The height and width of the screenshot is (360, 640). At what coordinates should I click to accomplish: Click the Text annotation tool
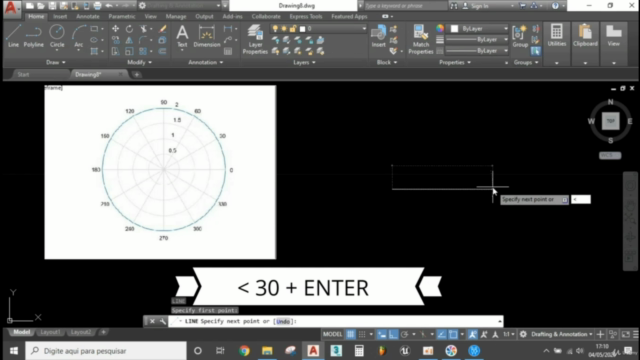(x=182, y=36)
